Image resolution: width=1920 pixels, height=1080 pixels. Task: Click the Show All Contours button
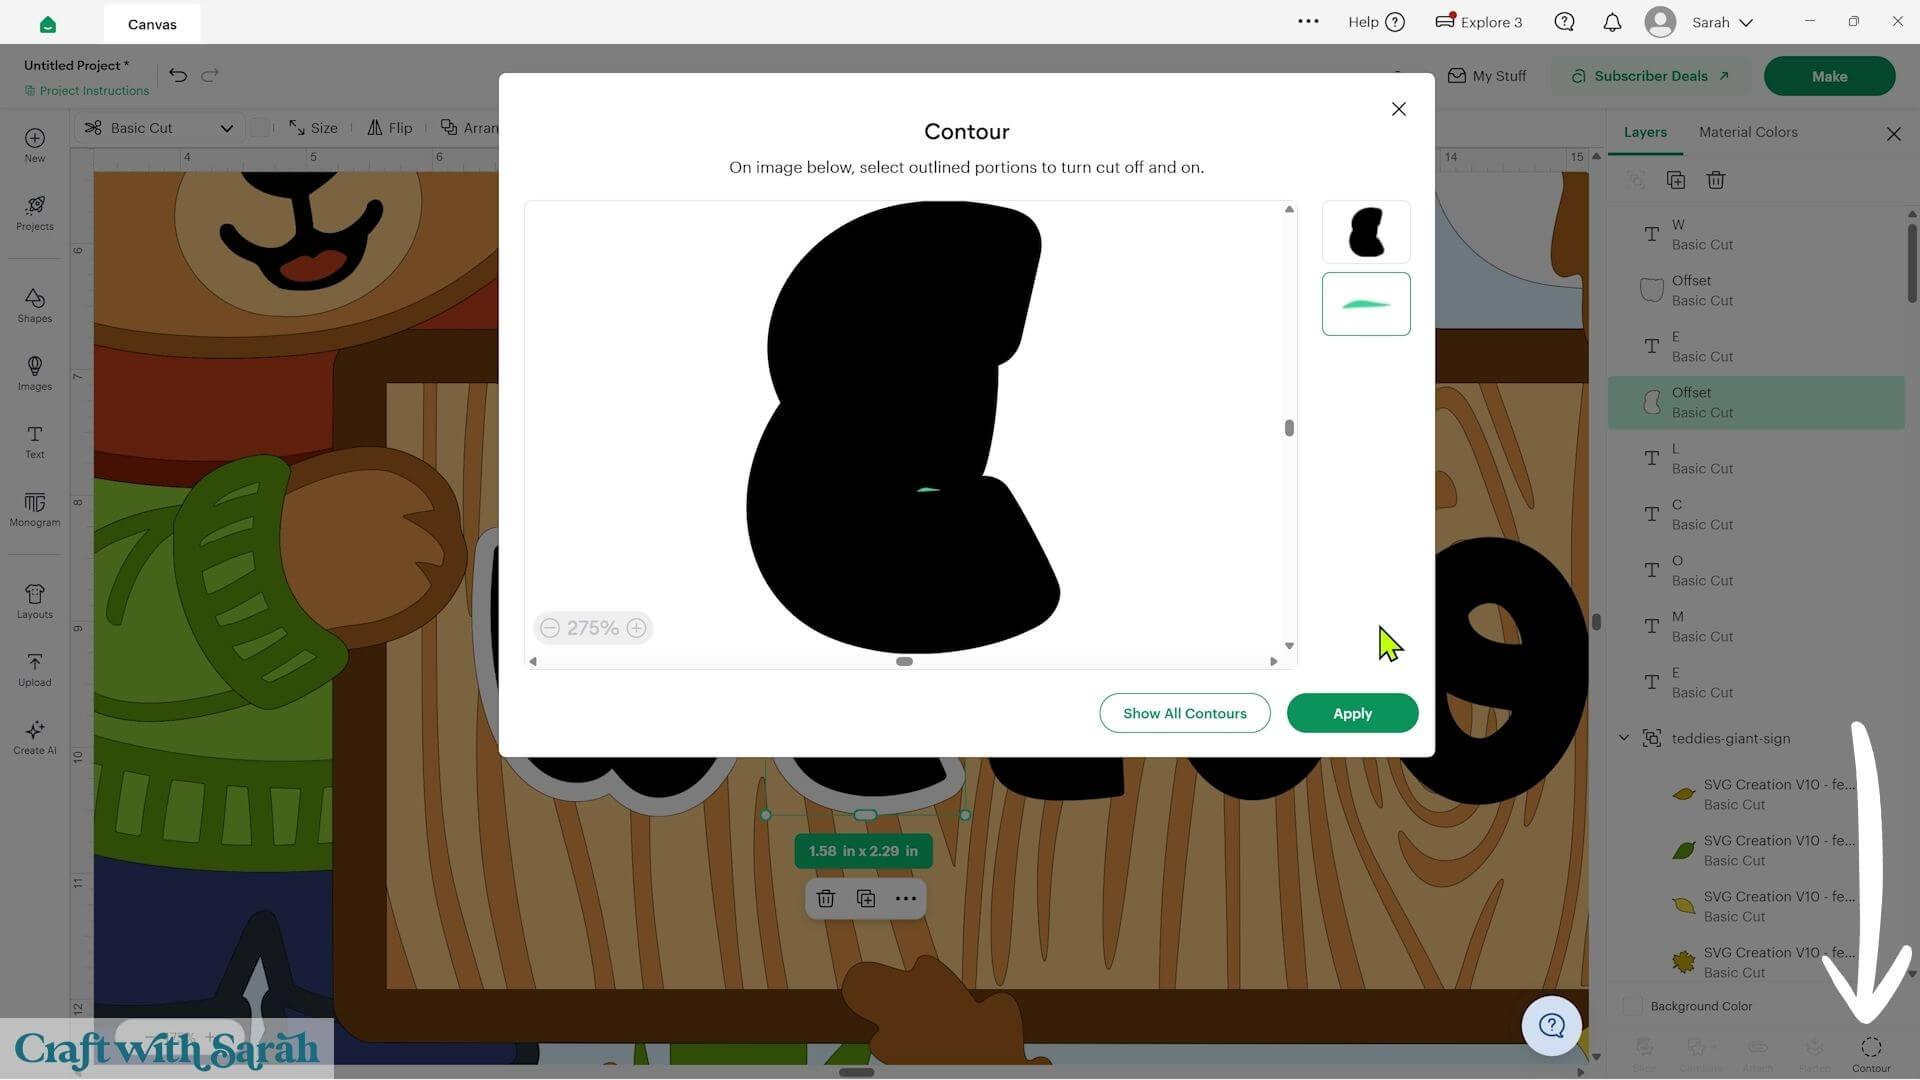click(1185, 713)
